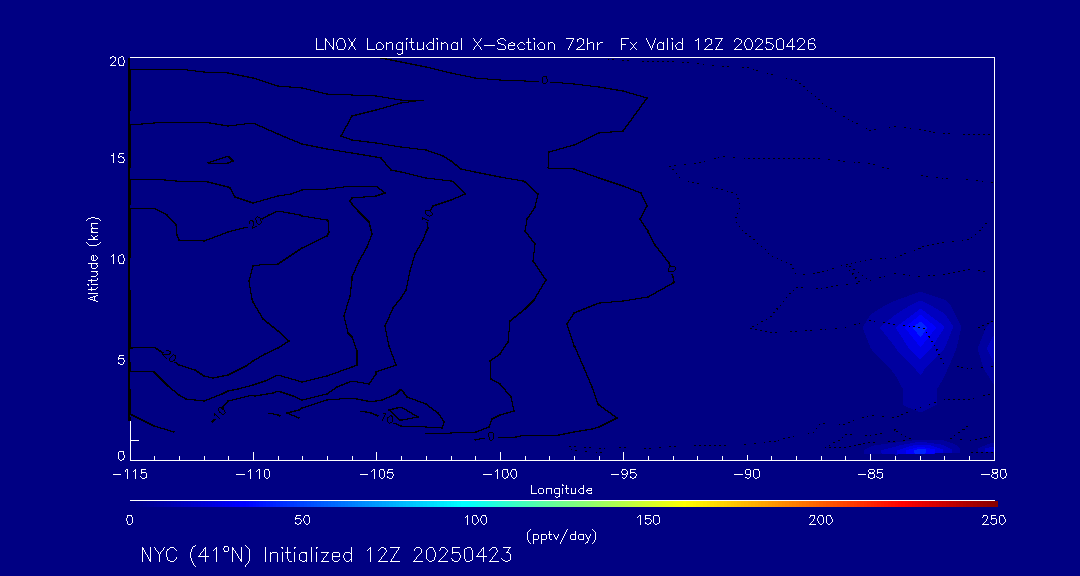This screenshot has height=576, width=1080.
Task: Select the altitude tick label 5
Action: point(119,359)
